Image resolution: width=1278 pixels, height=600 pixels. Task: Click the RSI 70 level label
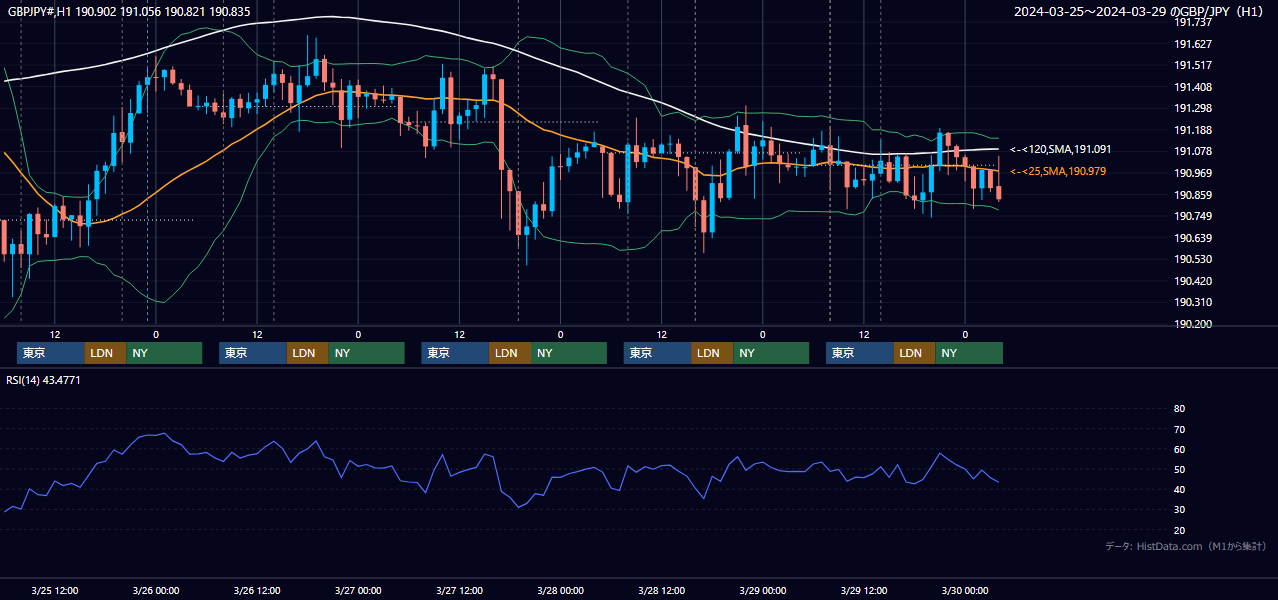click(1179, 429)
